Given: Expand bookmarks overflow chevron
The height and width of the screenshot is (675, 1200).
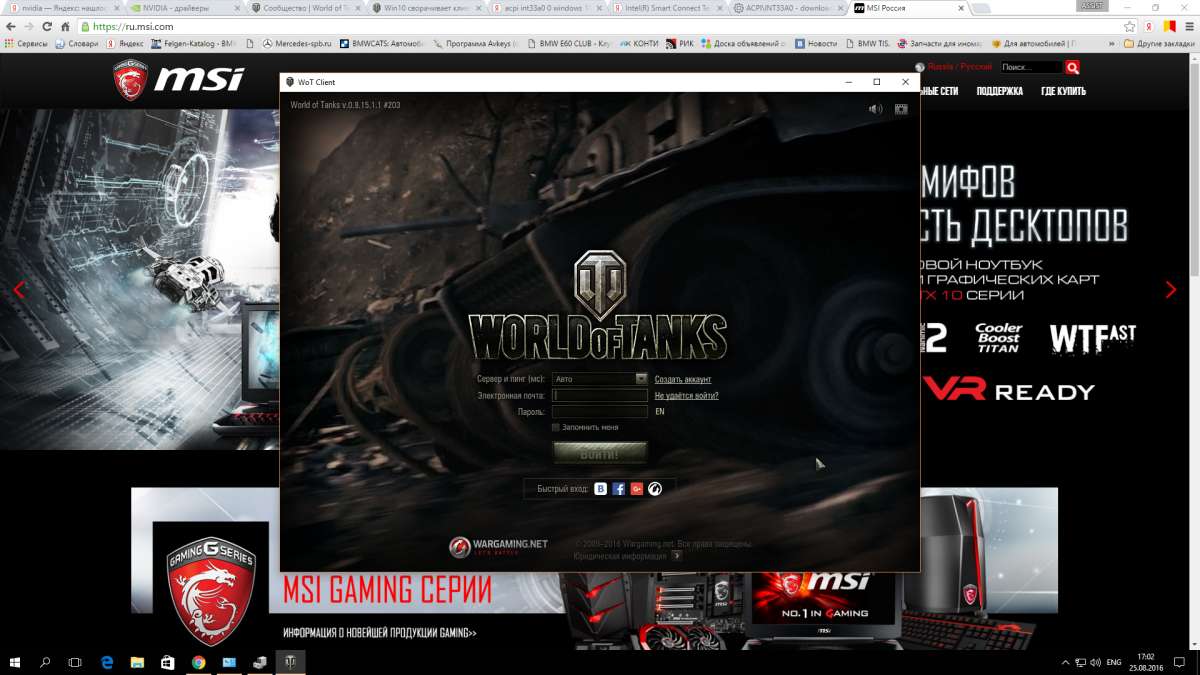Looking at the screenshot, I should (1112, 44).
